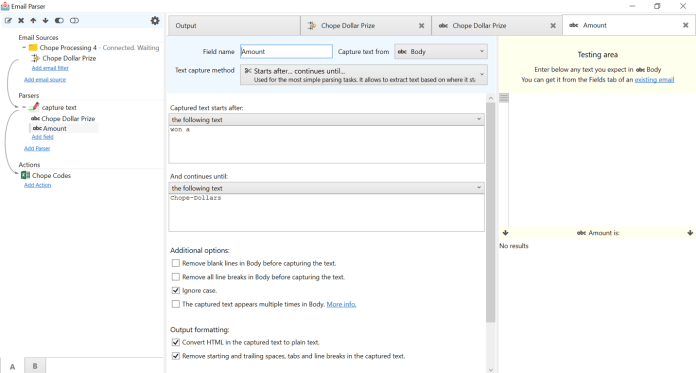Close the Chope Dollar Prize abc field tab

coord(553,26)
